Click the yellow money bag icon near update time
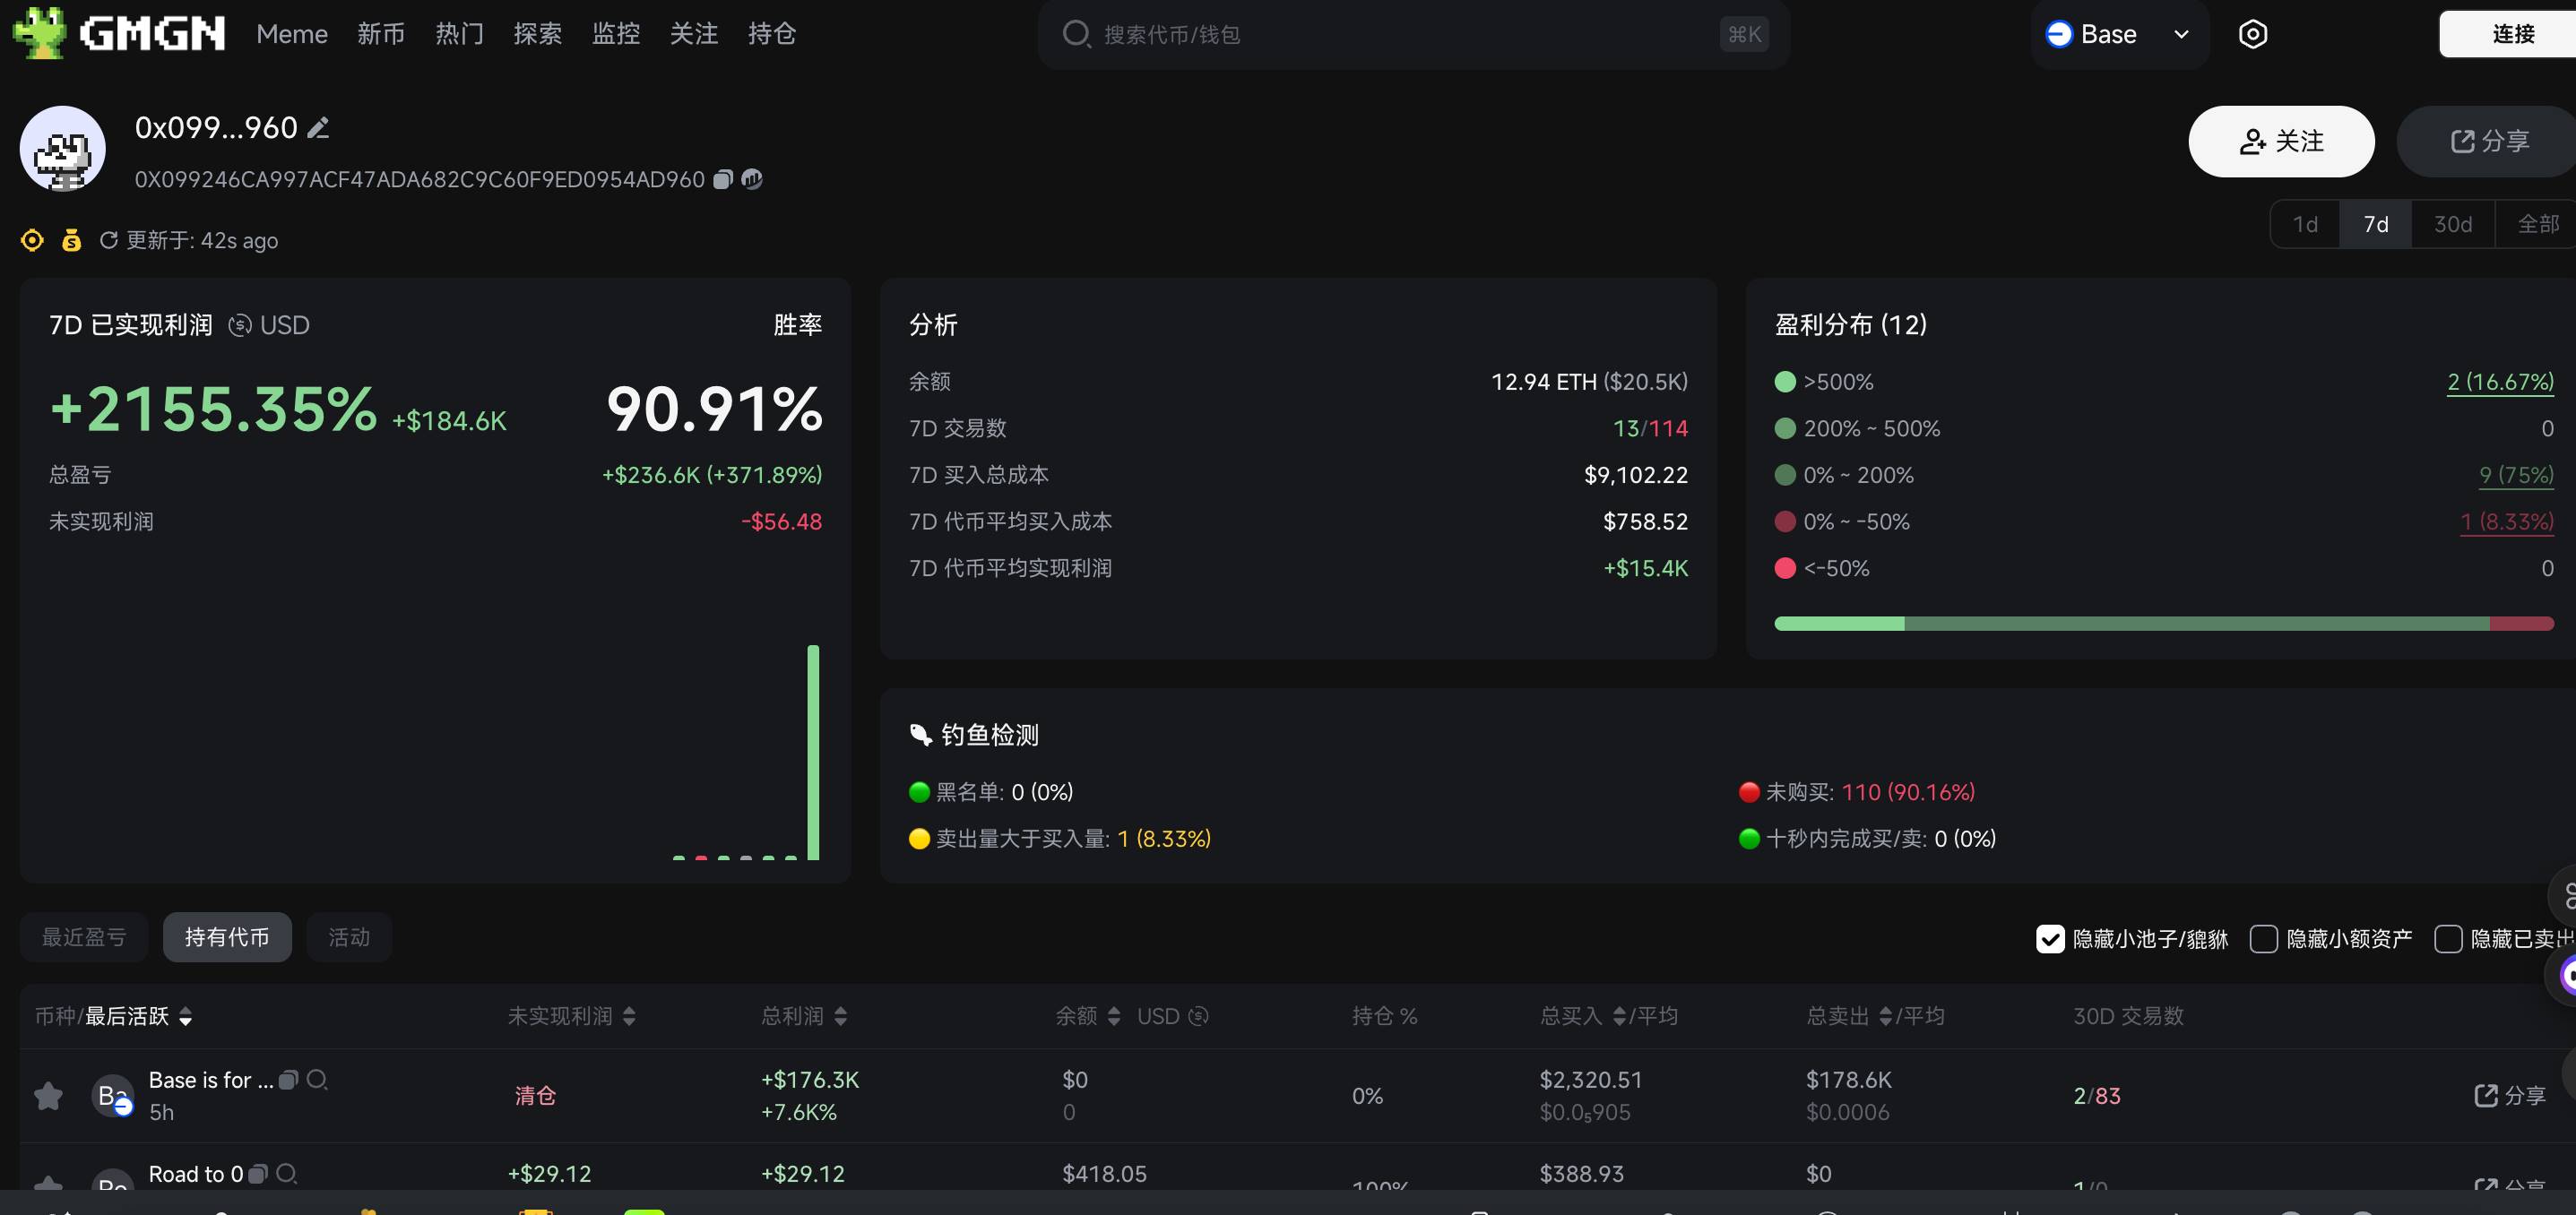 coord(71,240)
